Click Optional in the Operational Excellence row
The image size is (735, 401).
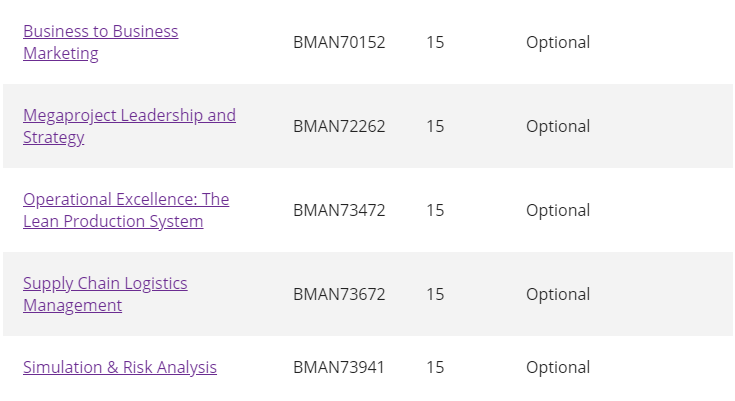558,210
